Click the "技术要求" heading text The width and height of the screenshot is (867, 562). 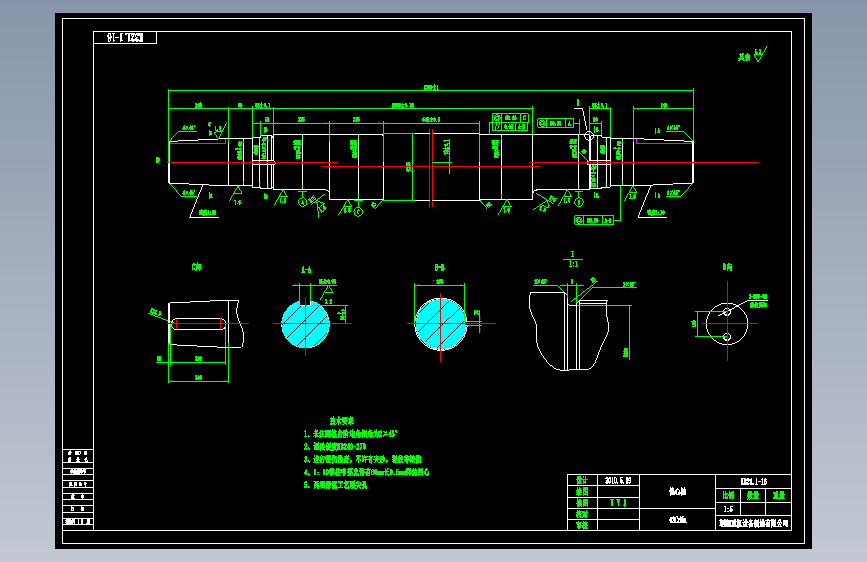[342, 420]
